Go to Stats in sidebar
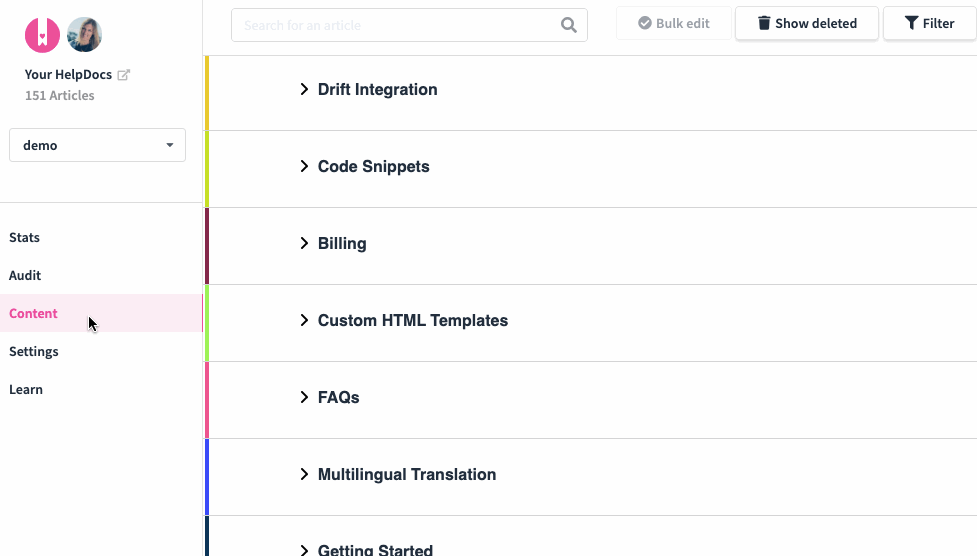977x556 pixels. pos(24,237)
